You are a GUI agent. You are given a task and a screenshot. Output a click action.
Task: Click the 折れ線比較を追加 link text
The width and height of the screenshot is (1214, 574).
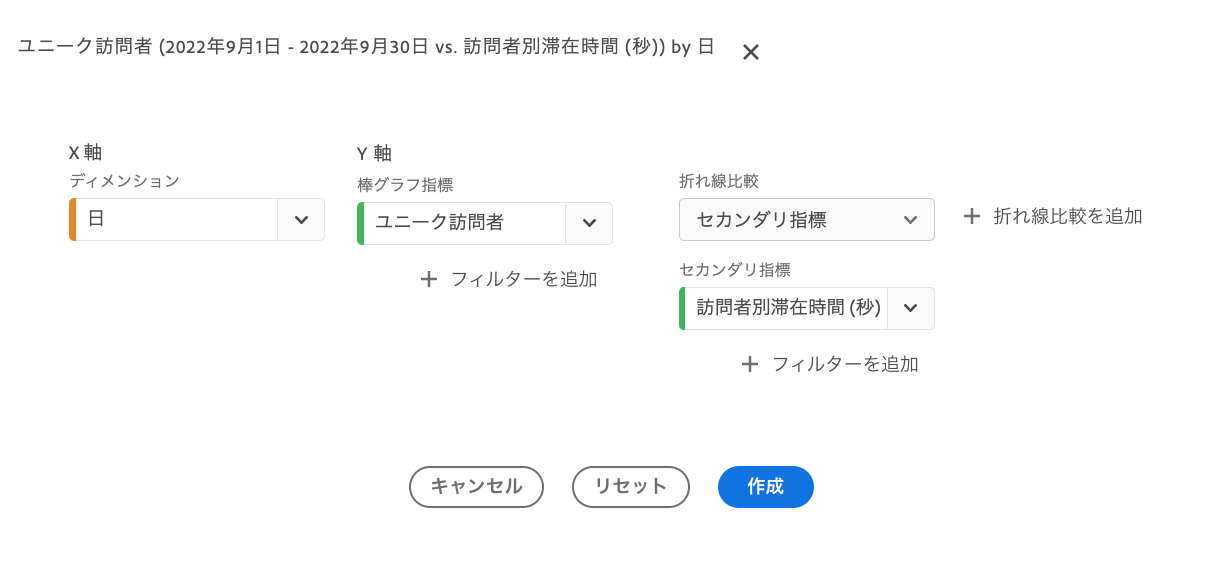(x=1068, y=216)
